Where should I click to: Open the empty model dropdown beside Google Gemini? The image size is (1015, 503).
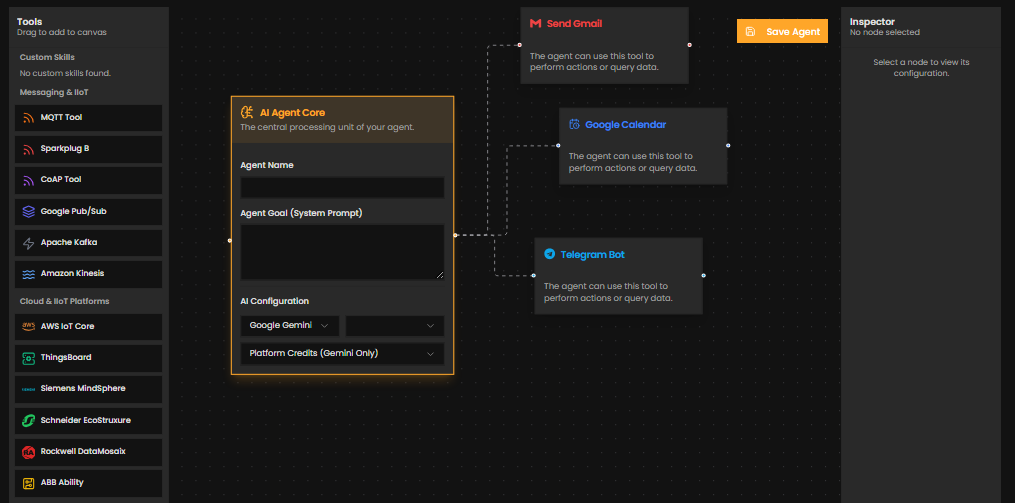395,326
